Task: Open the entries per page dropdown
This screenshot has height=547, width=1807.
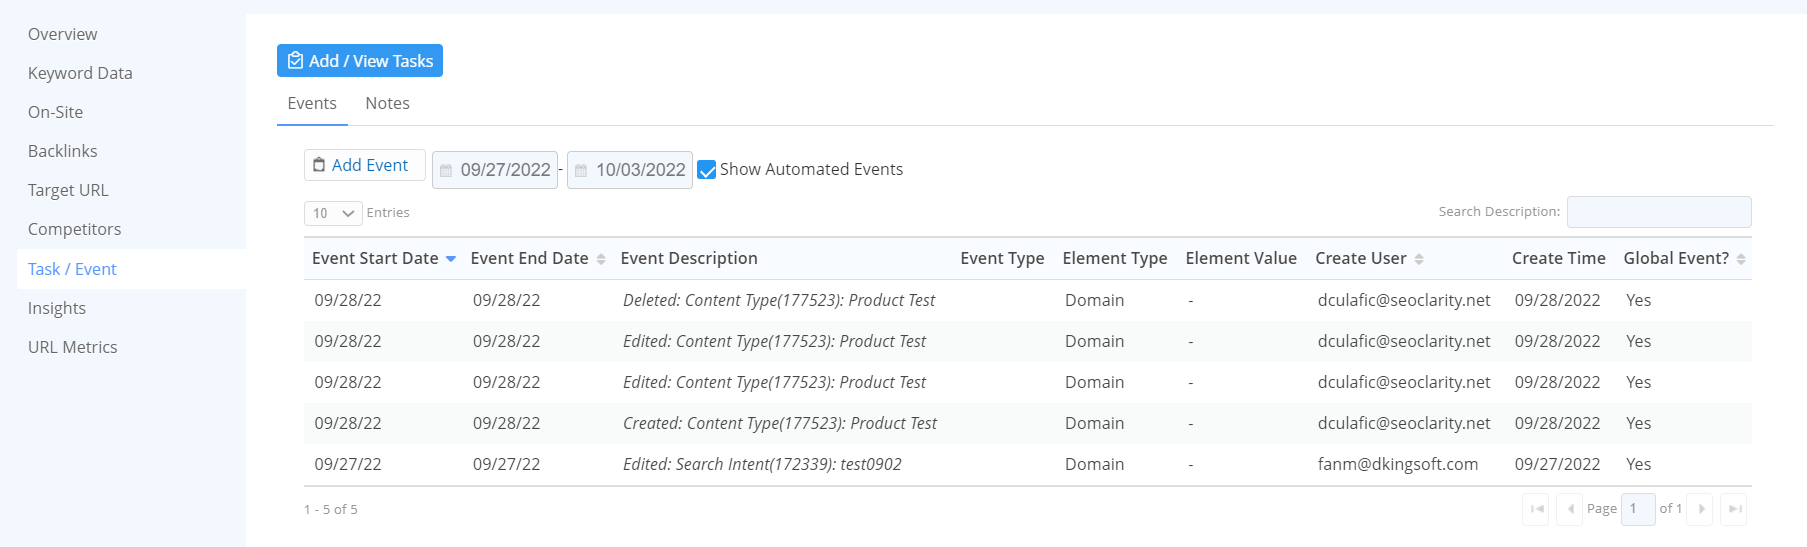Action: [333, 213]
